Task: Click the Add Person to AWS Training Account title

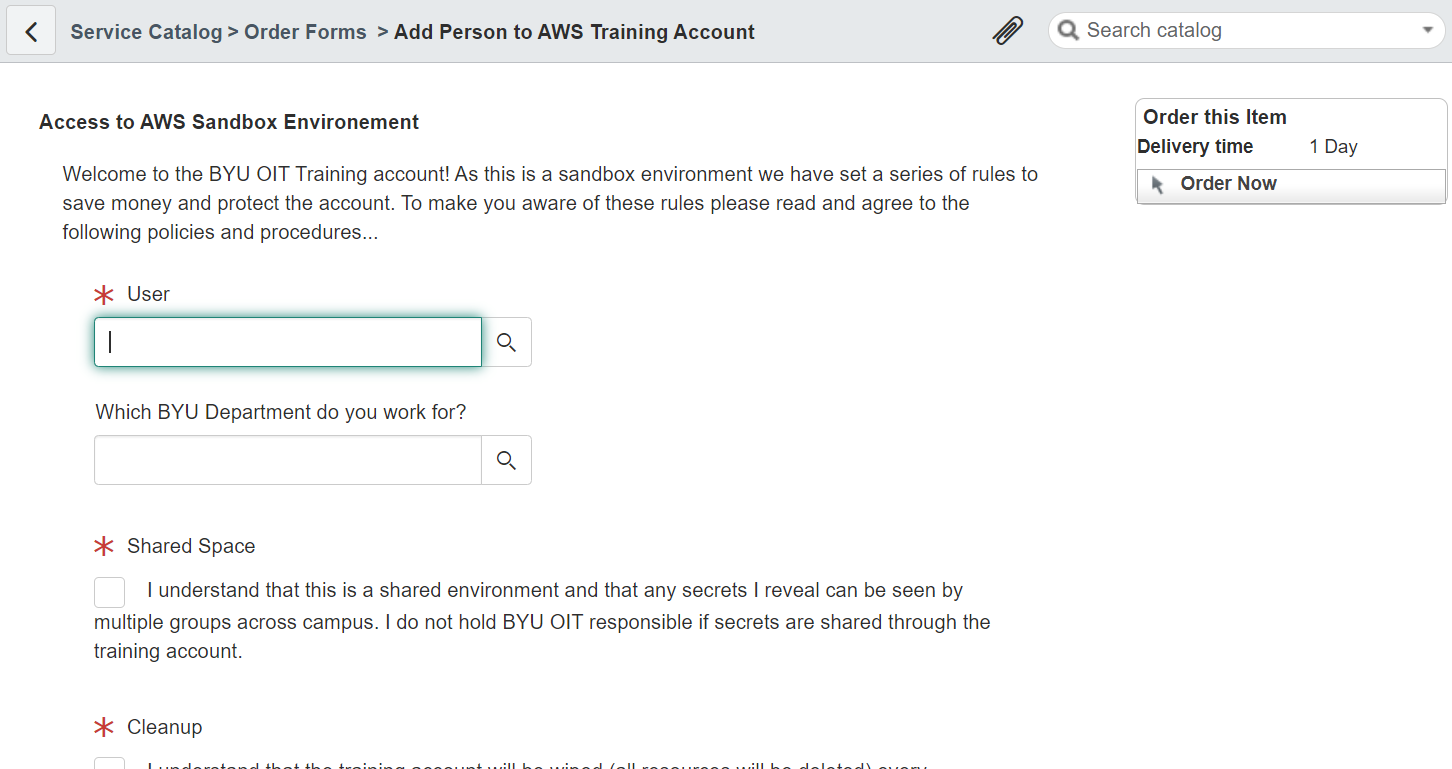Action: (574, 32)
